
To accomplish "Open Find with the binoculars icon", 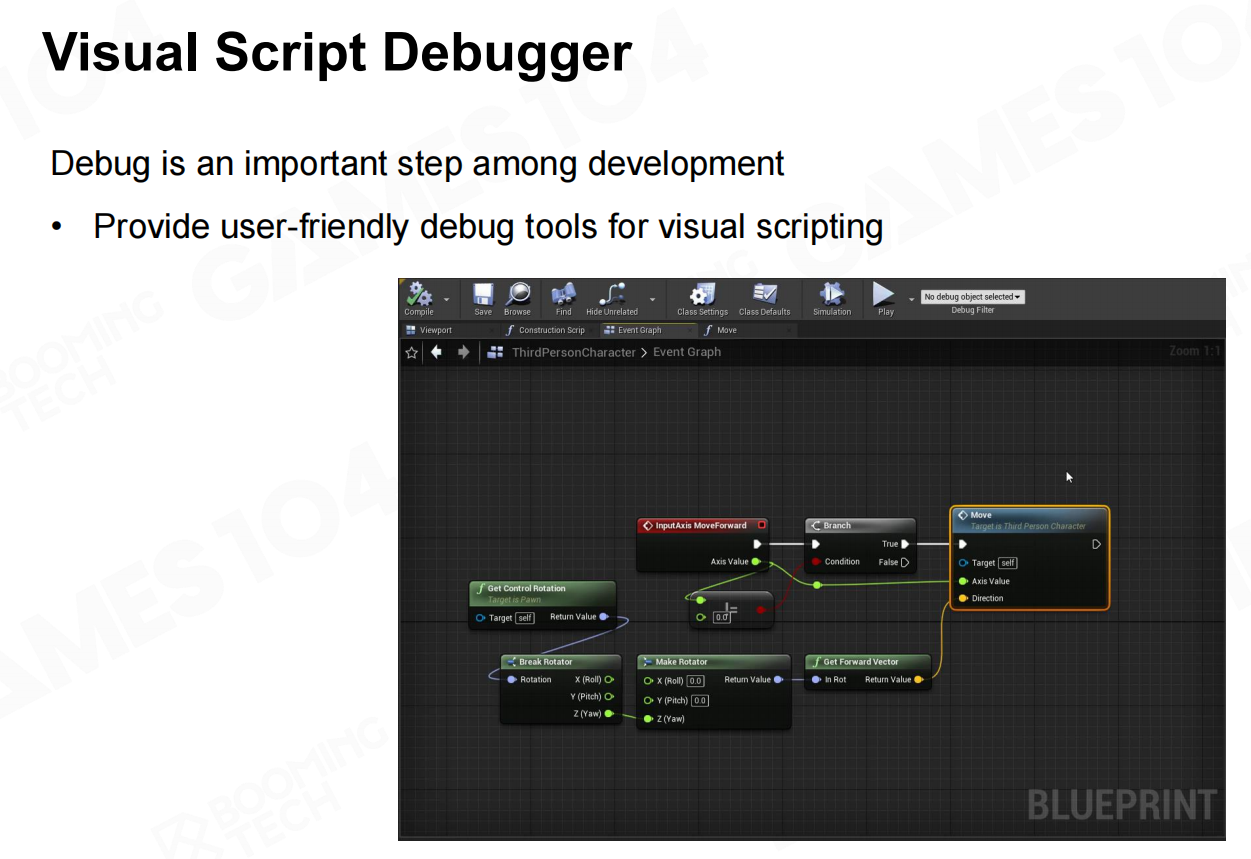I will click(x=564, y=295).
